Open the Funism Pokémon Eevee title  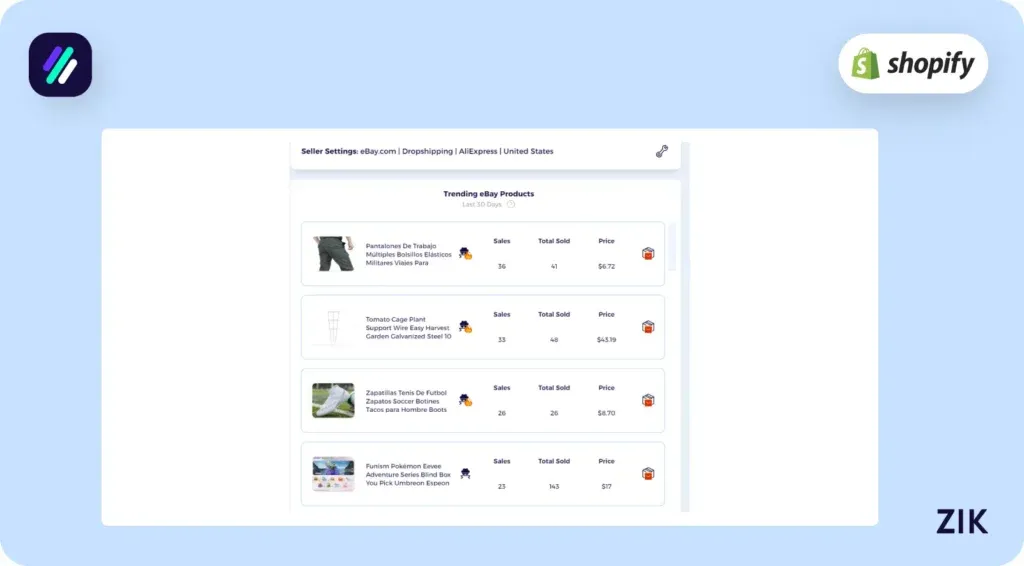point(408,475)
